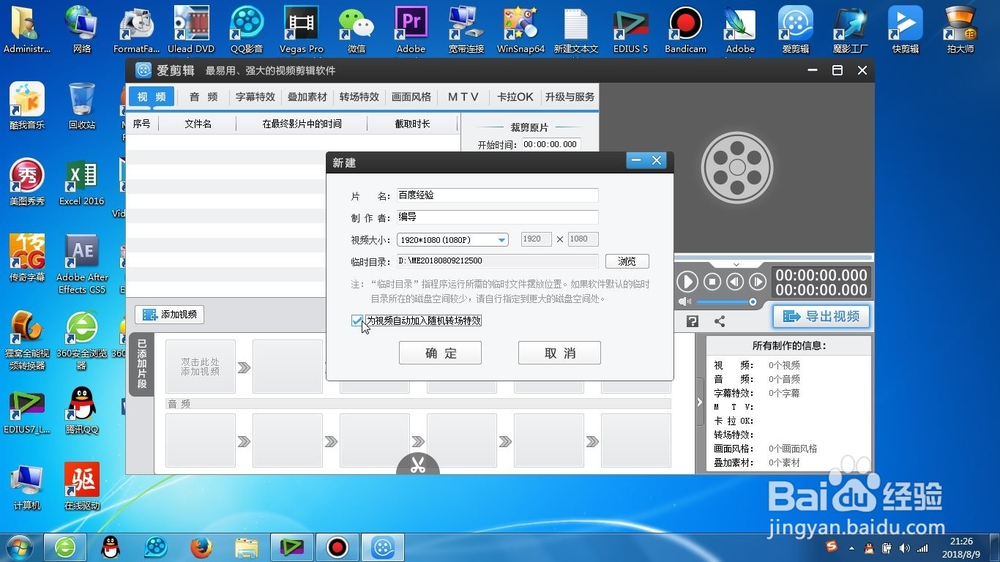Open the 升级与服务 tab
Image resolution: width=1000 pixels, height=562 pixels.
tap(570, 97)
